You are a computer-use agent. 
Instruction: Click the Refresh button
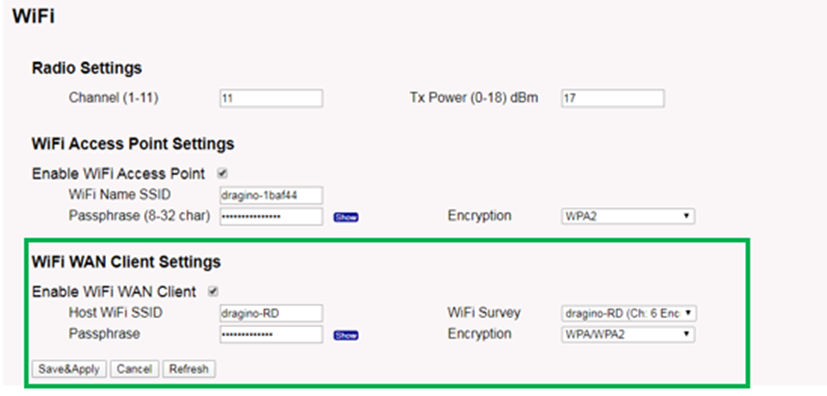pos(189,369)
